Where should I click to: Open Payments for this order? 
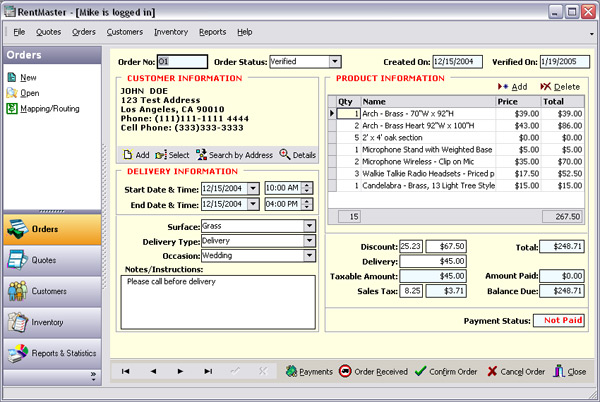click(309, 371)
